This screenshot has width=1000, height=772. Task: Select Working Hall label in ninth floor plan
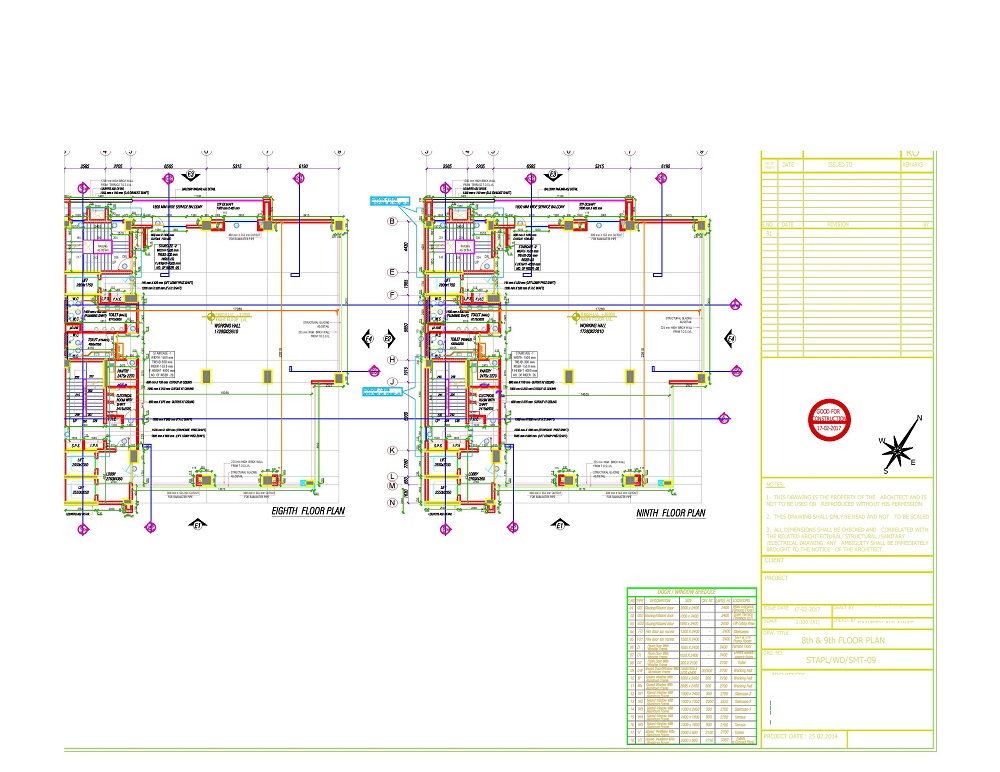588,327
